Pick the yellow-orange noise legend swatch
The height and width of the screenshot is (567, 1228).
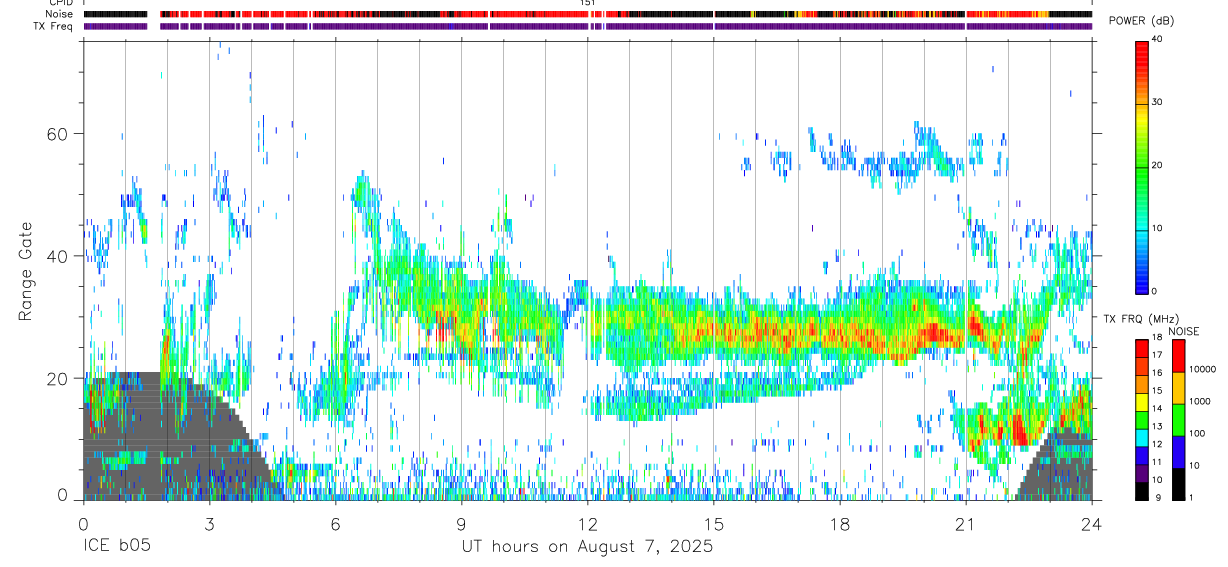(1178, 388)
